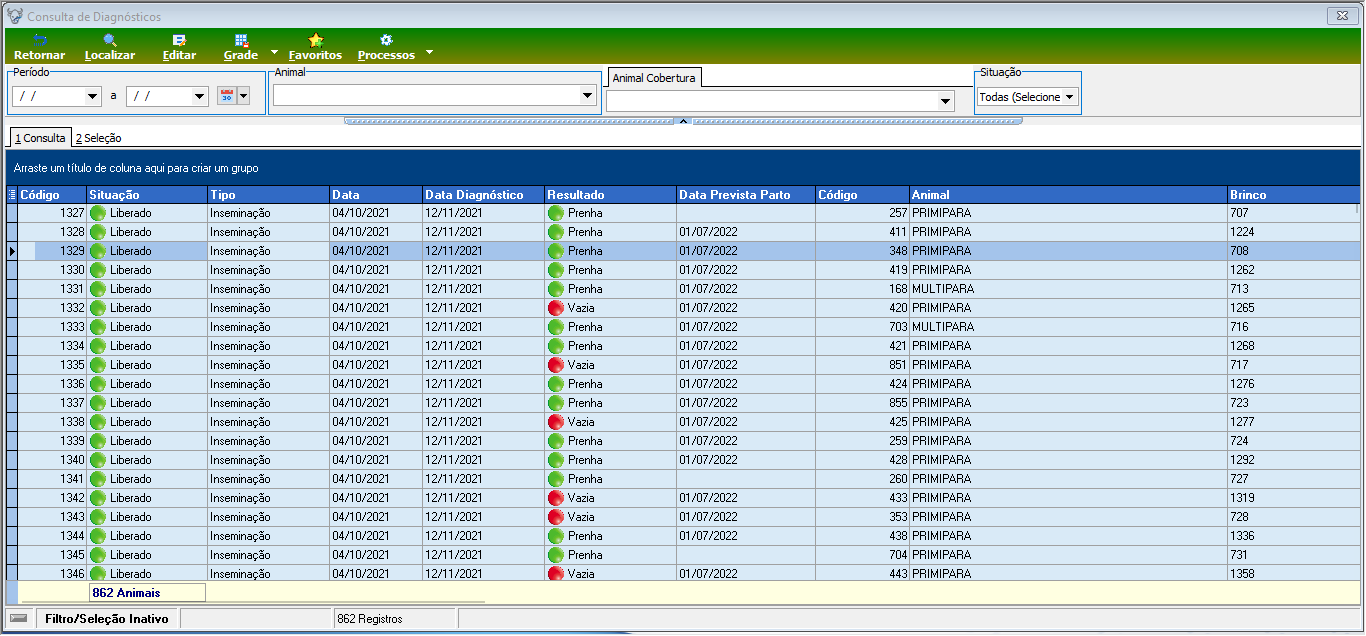Sort by the Data Diagnóstico column header
This screenshot has width=1366, height=636.
point(483,195)
